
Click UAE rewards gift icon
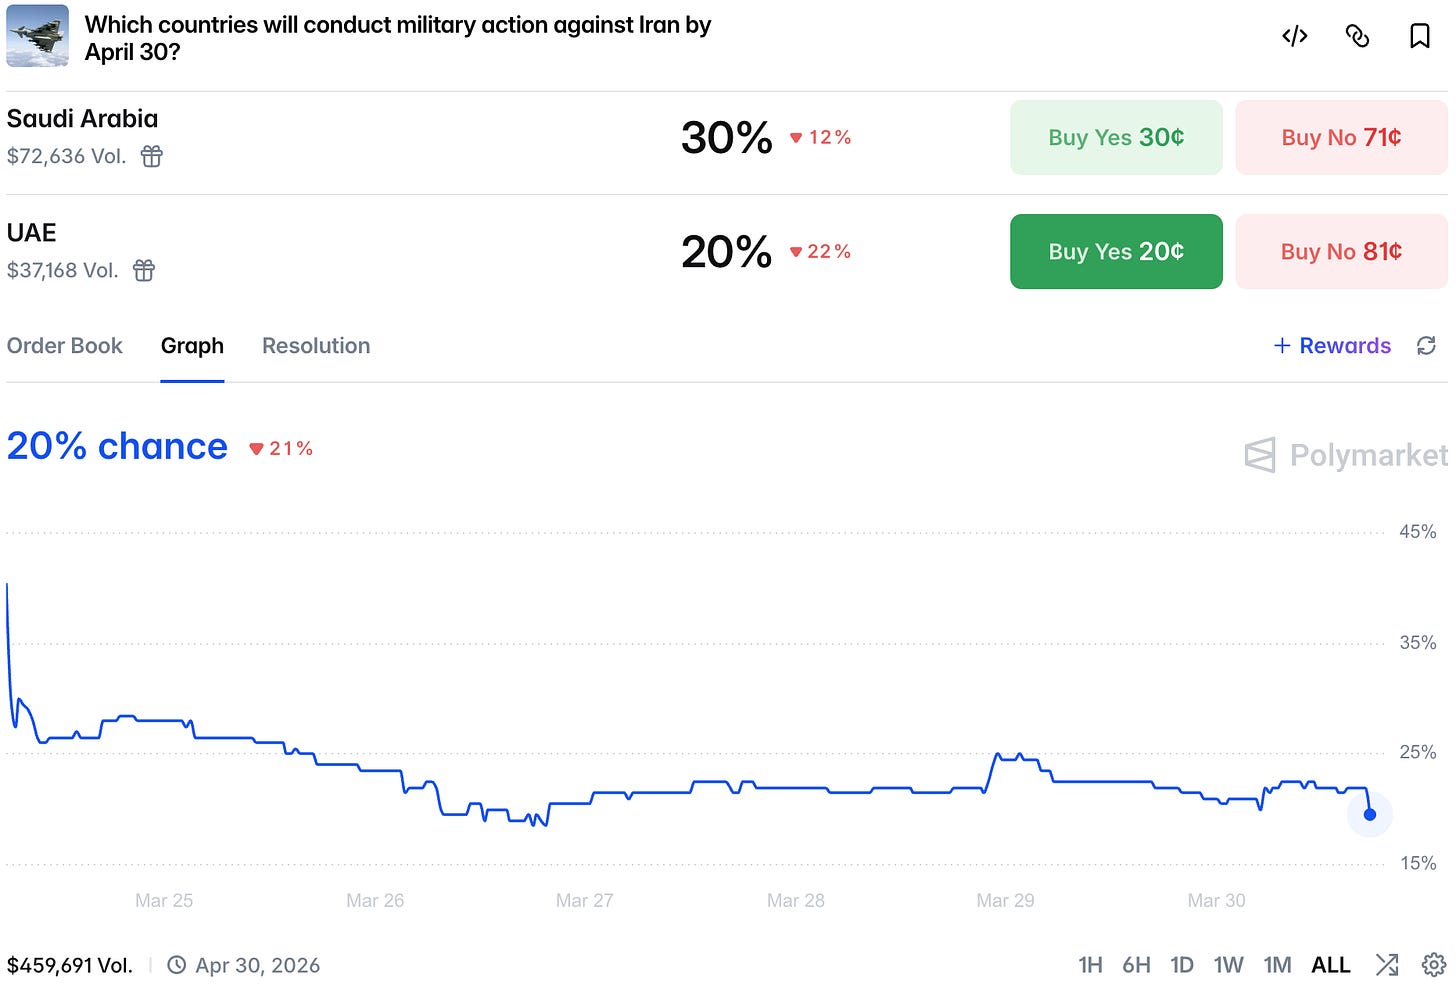(144, 270)
